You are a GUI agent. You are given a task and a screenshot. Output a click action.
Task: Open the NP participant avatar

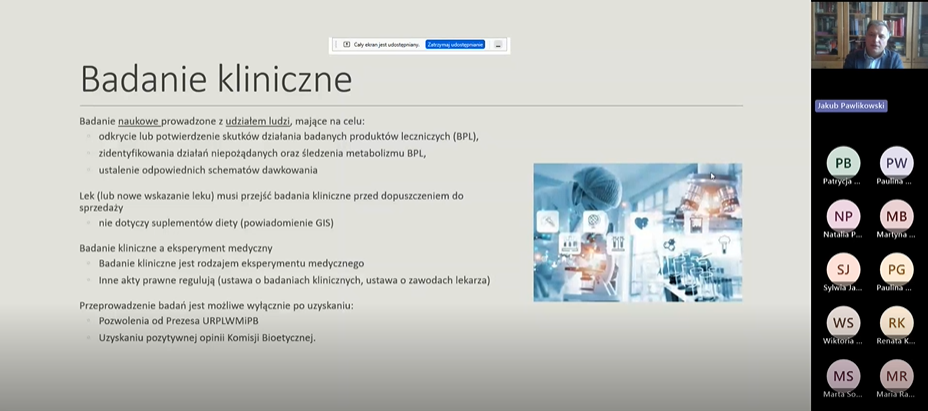pos(843,216)
